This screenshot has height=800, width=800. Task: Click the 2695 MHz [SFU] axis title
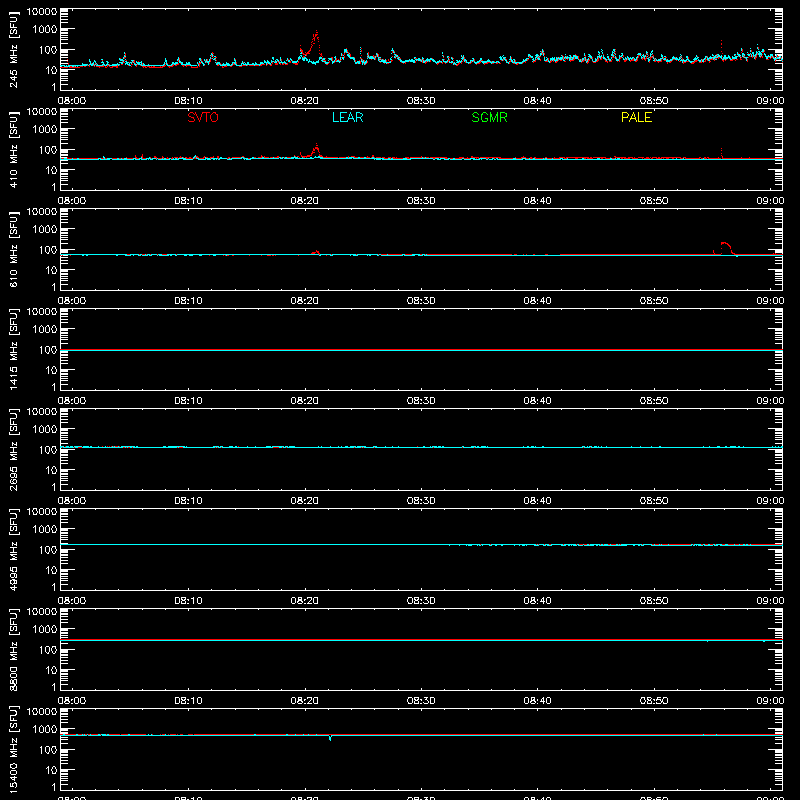click(13, 449)
